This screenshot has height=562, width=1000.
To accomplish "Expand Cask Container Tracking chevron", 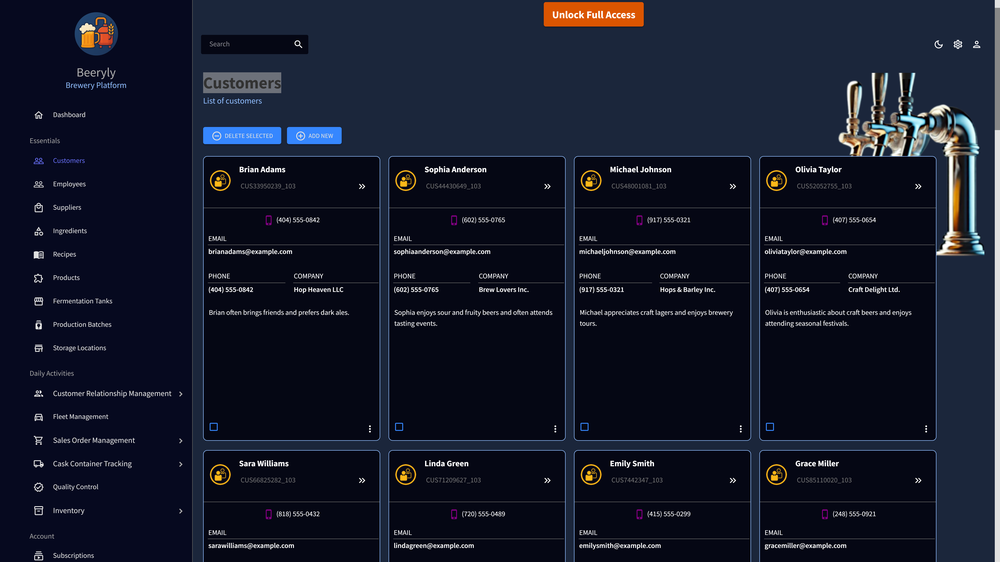I will [x=180, y=464].
